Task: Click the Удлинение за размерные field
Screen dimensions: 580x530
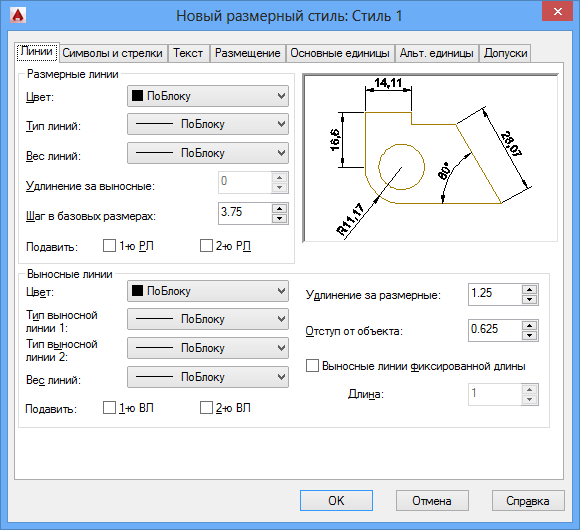Action: [495, 294]
